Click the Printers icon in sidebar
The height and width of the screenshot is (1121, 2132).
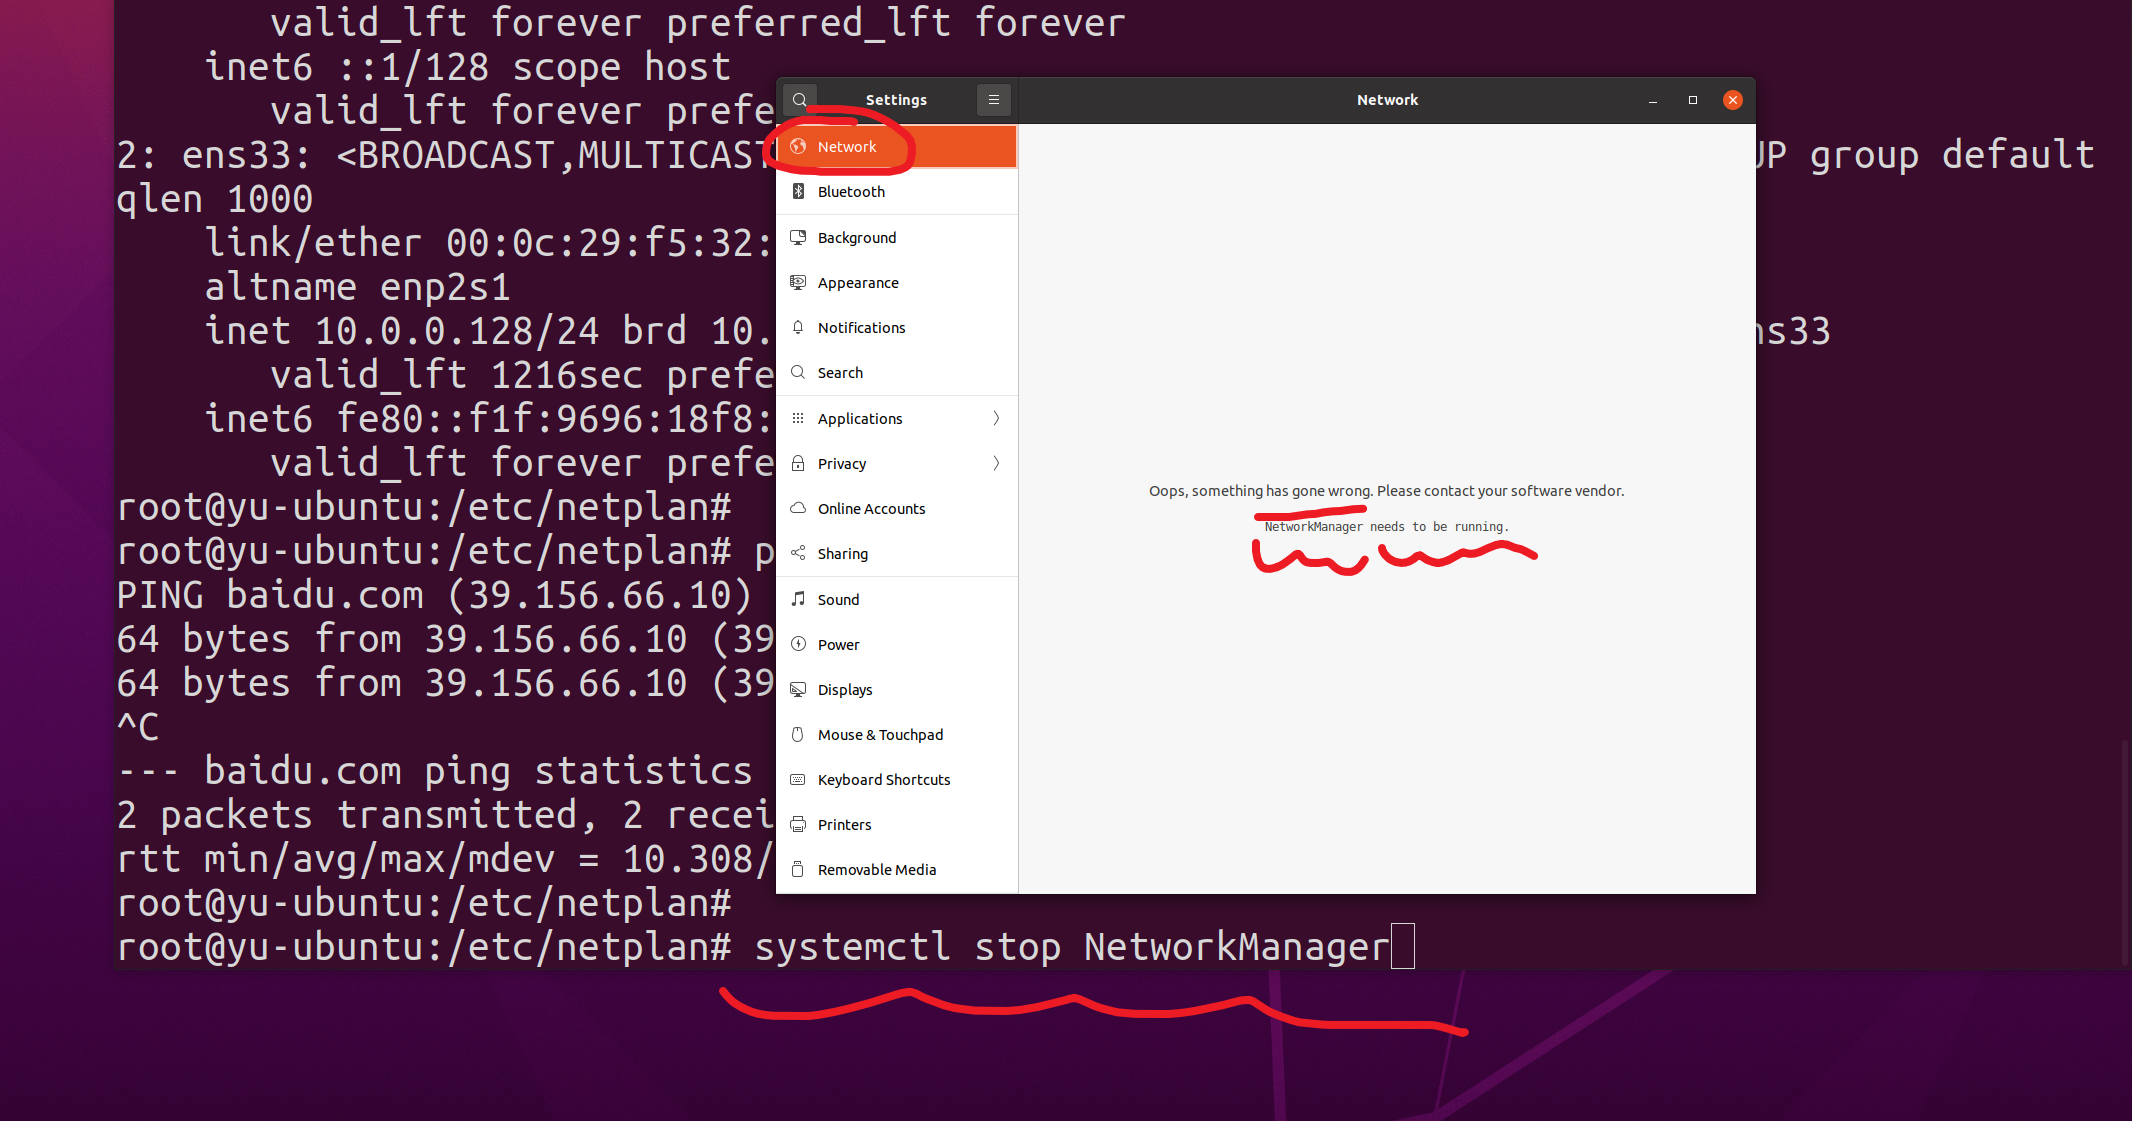click(x=798, y=825)
